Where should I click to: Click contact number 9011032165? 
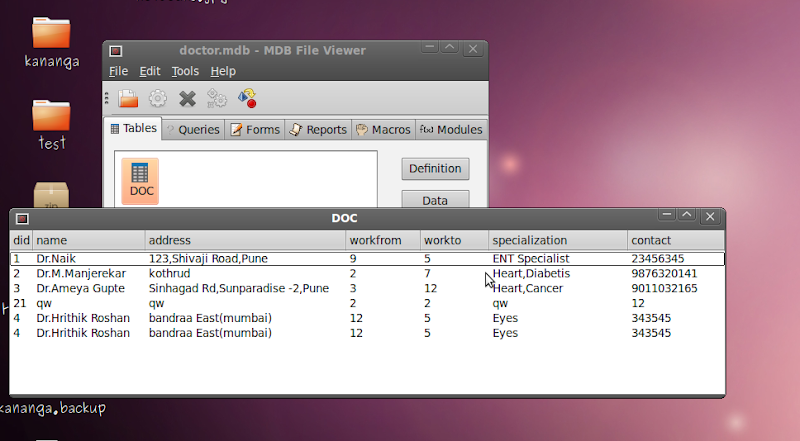(664, 288)
